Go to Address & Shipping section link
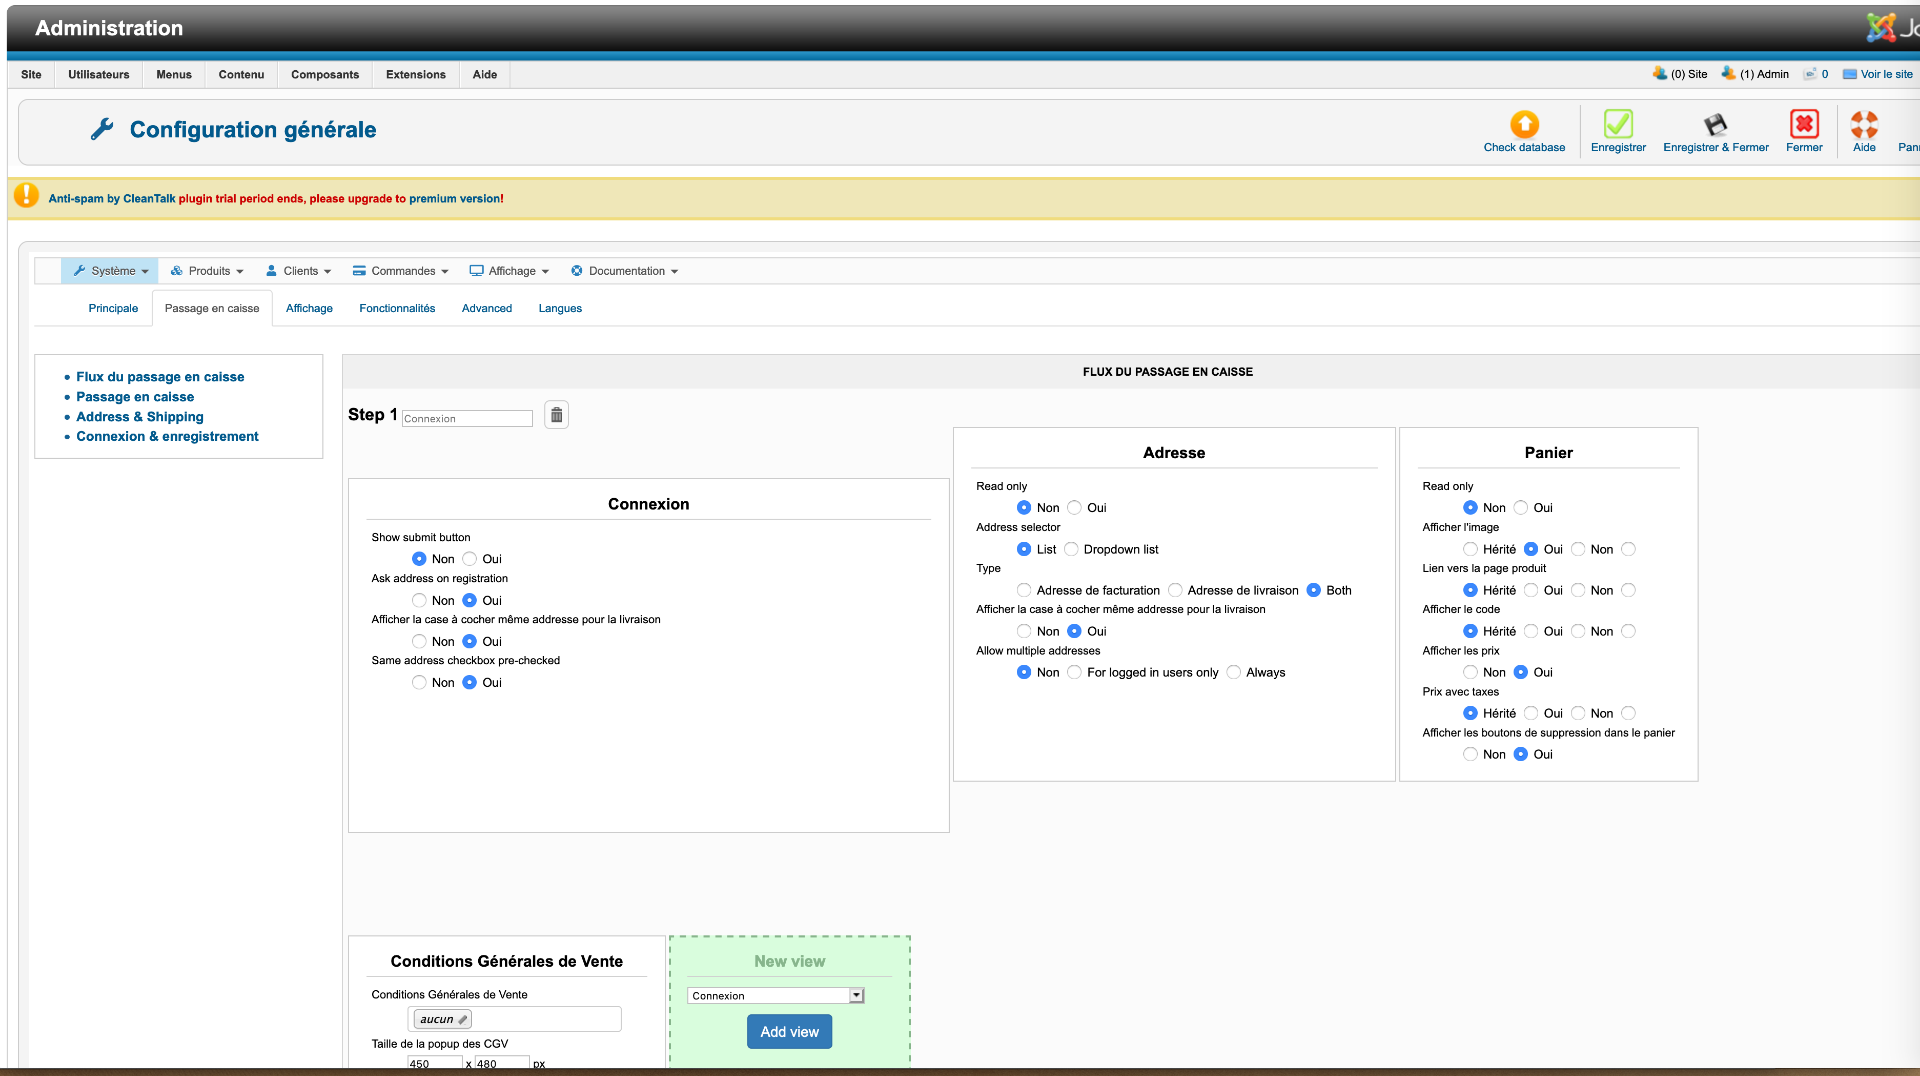 [140, 417]
